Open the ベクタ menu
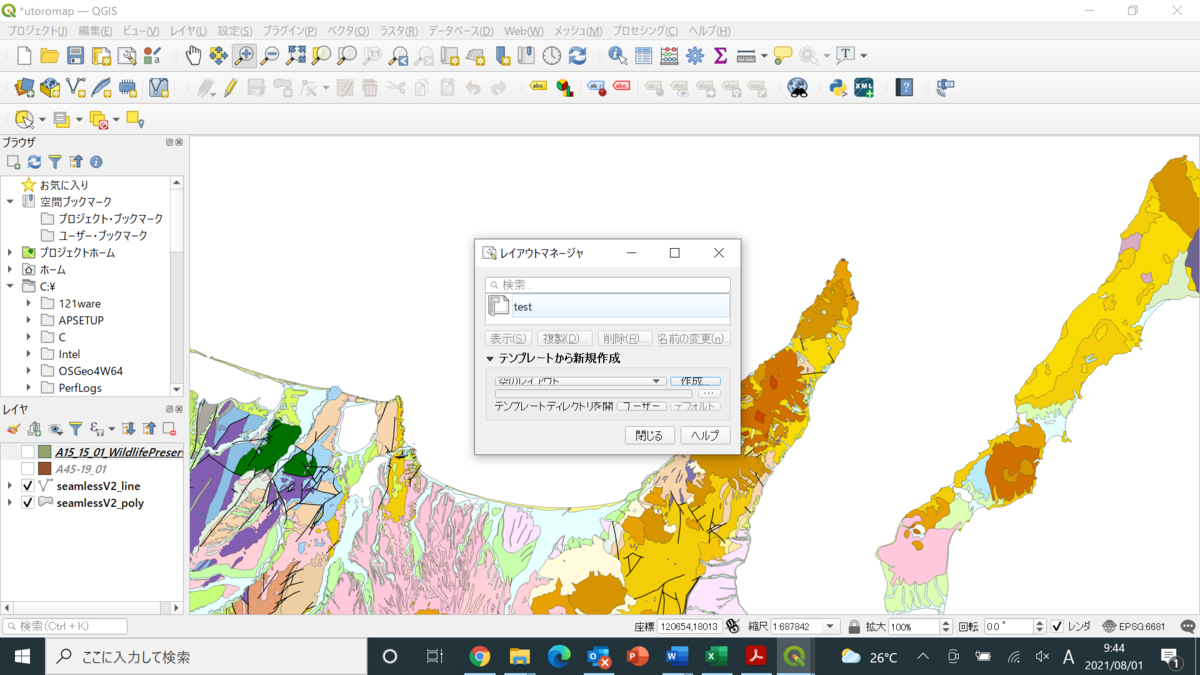The width and height of the screenshot is (1200, 675). [349, 31]
